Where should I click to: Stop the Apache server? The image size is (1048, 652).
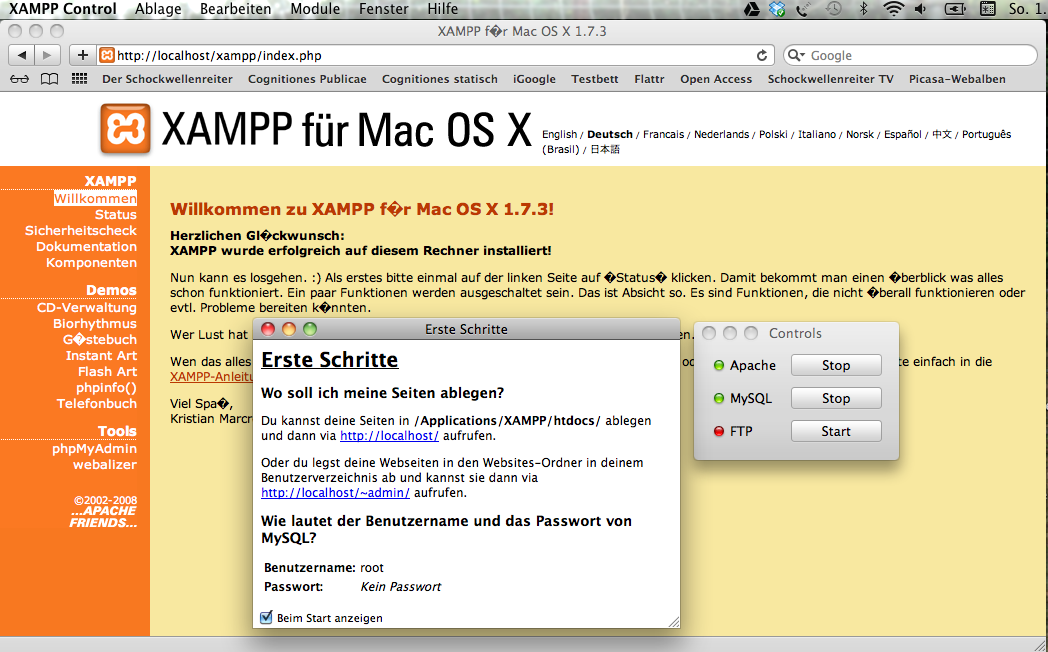tap(836, 365)
